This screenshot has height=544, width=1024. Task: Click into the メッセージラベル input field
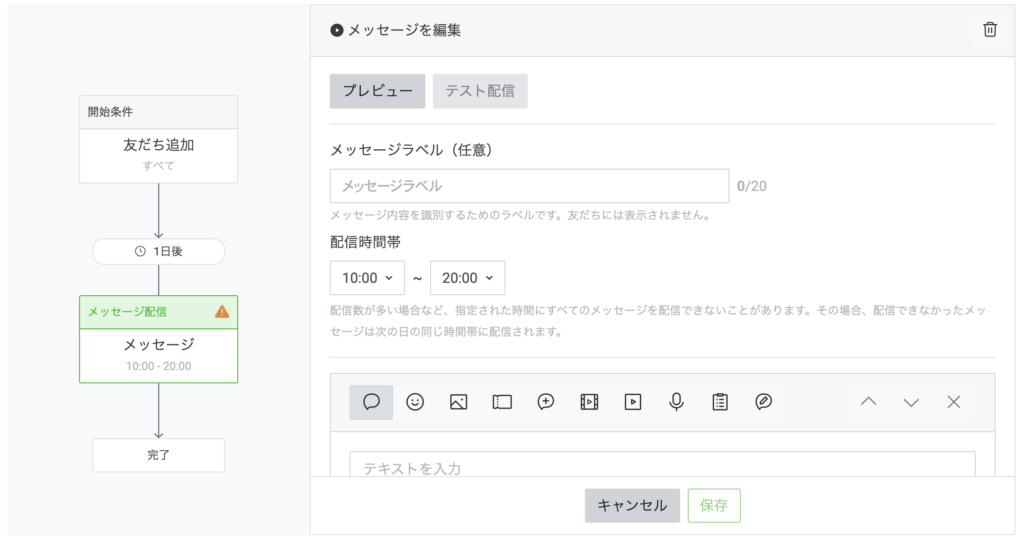tap(529, 186)
